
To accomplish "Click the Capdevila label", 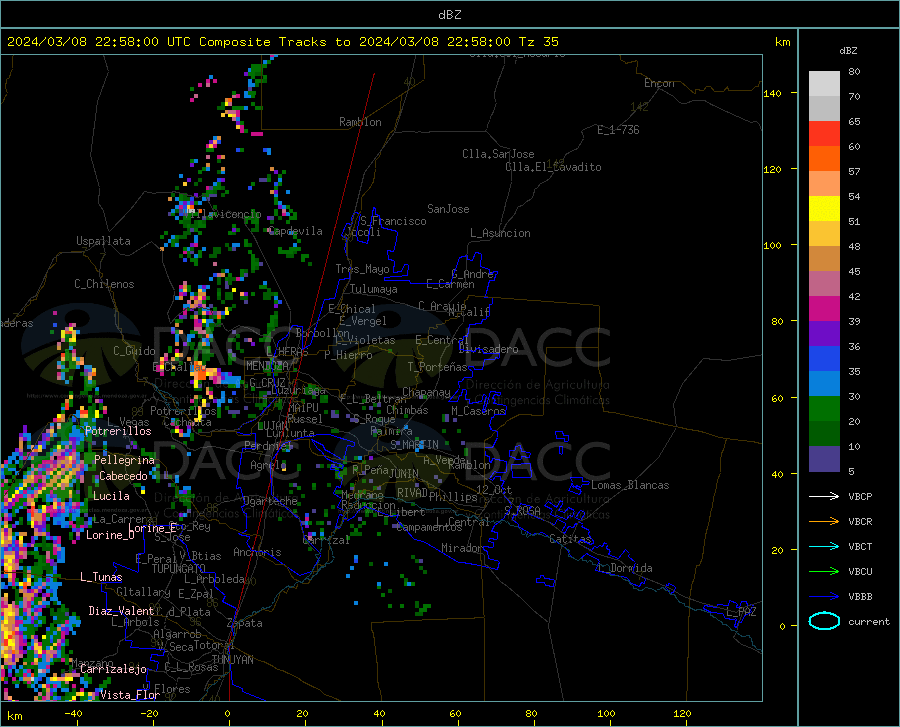I will [x=295, y=231].
